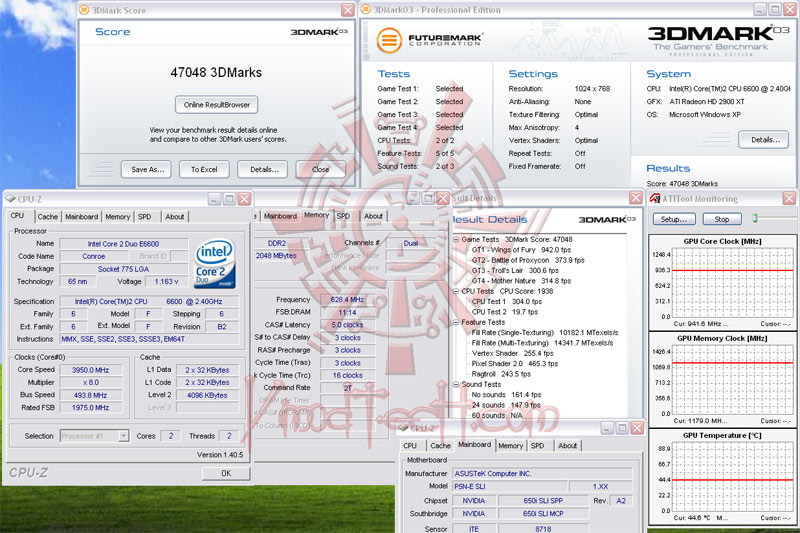Select GT1 - Wings of Fury result
This screenshot has width=800, height=533.
(x=521, y=250)
